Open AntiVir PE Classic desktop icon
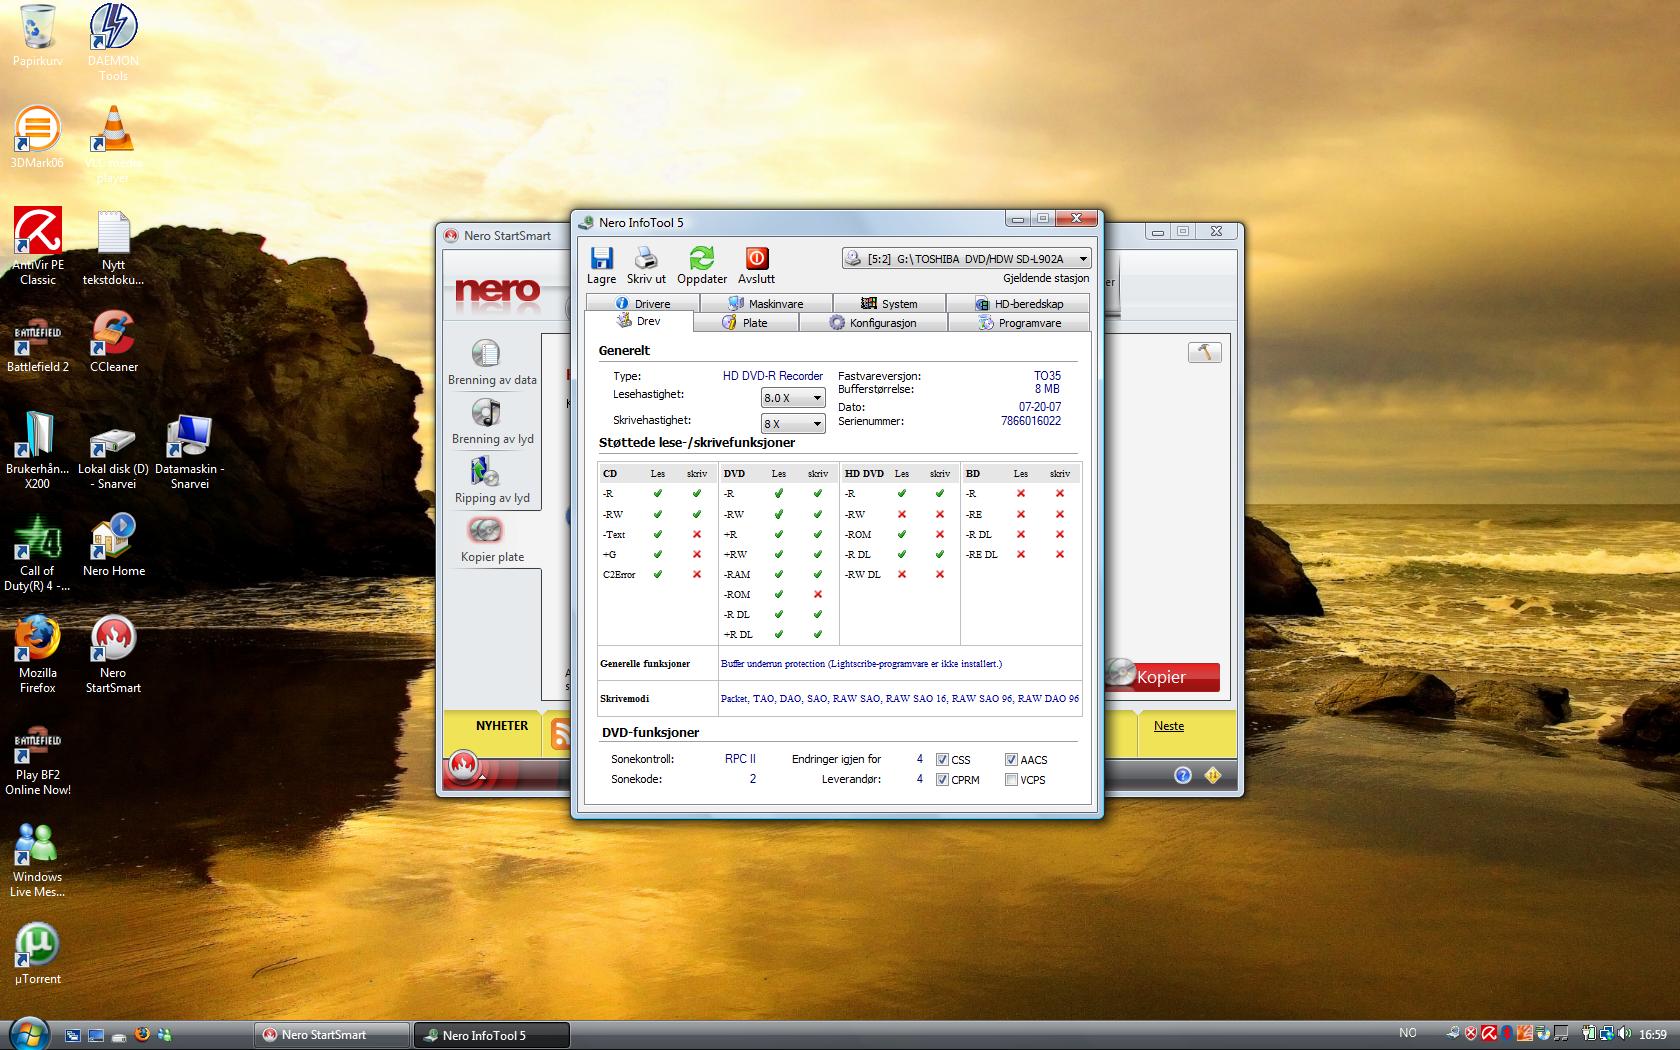 click(37, 247)
